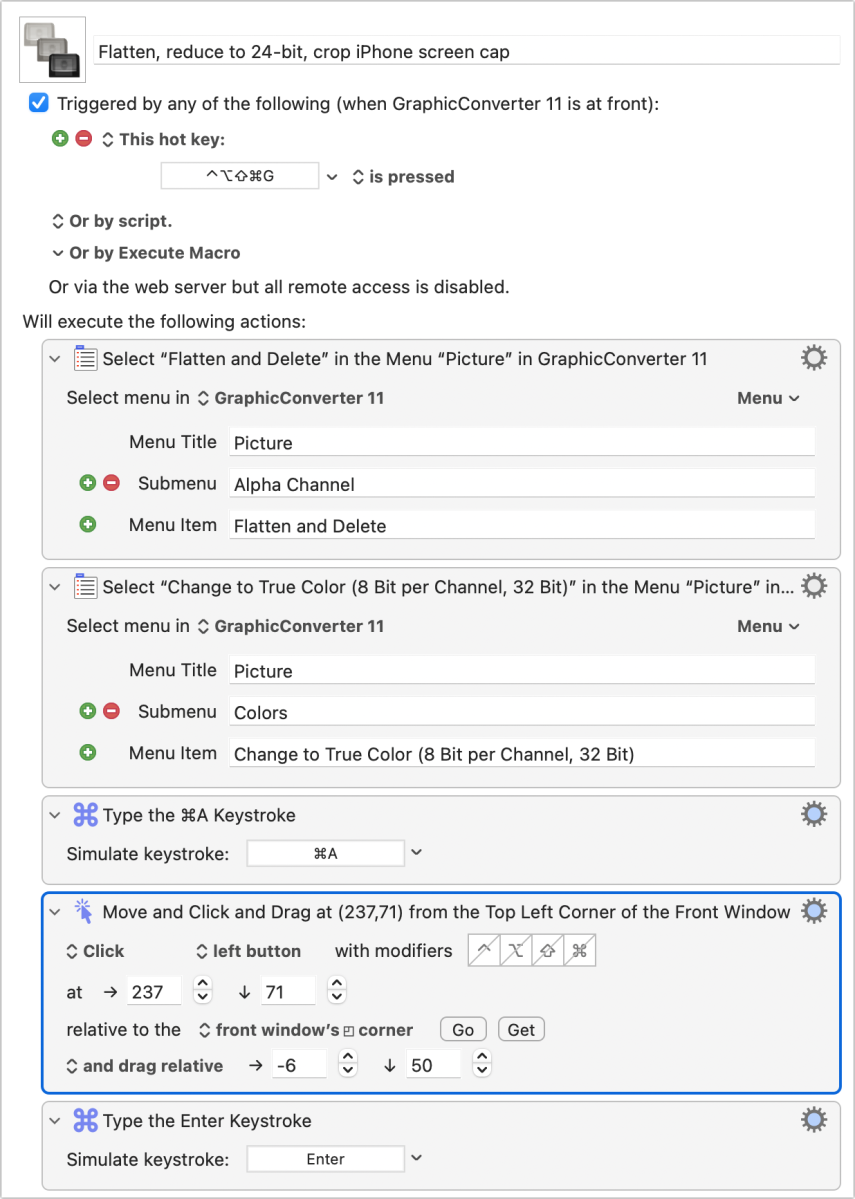Click the Flatten and Delete menu item field

click(522, 525)
